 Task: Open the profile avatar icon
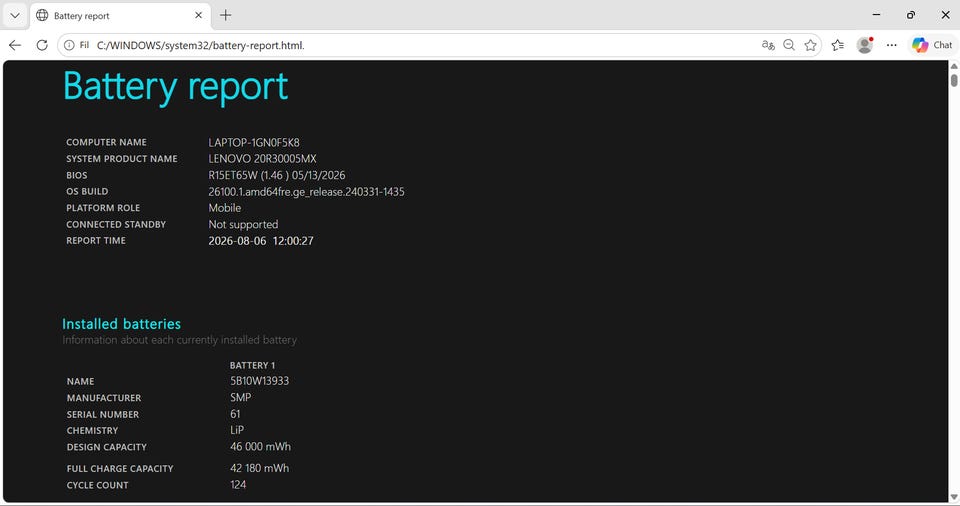864,45
